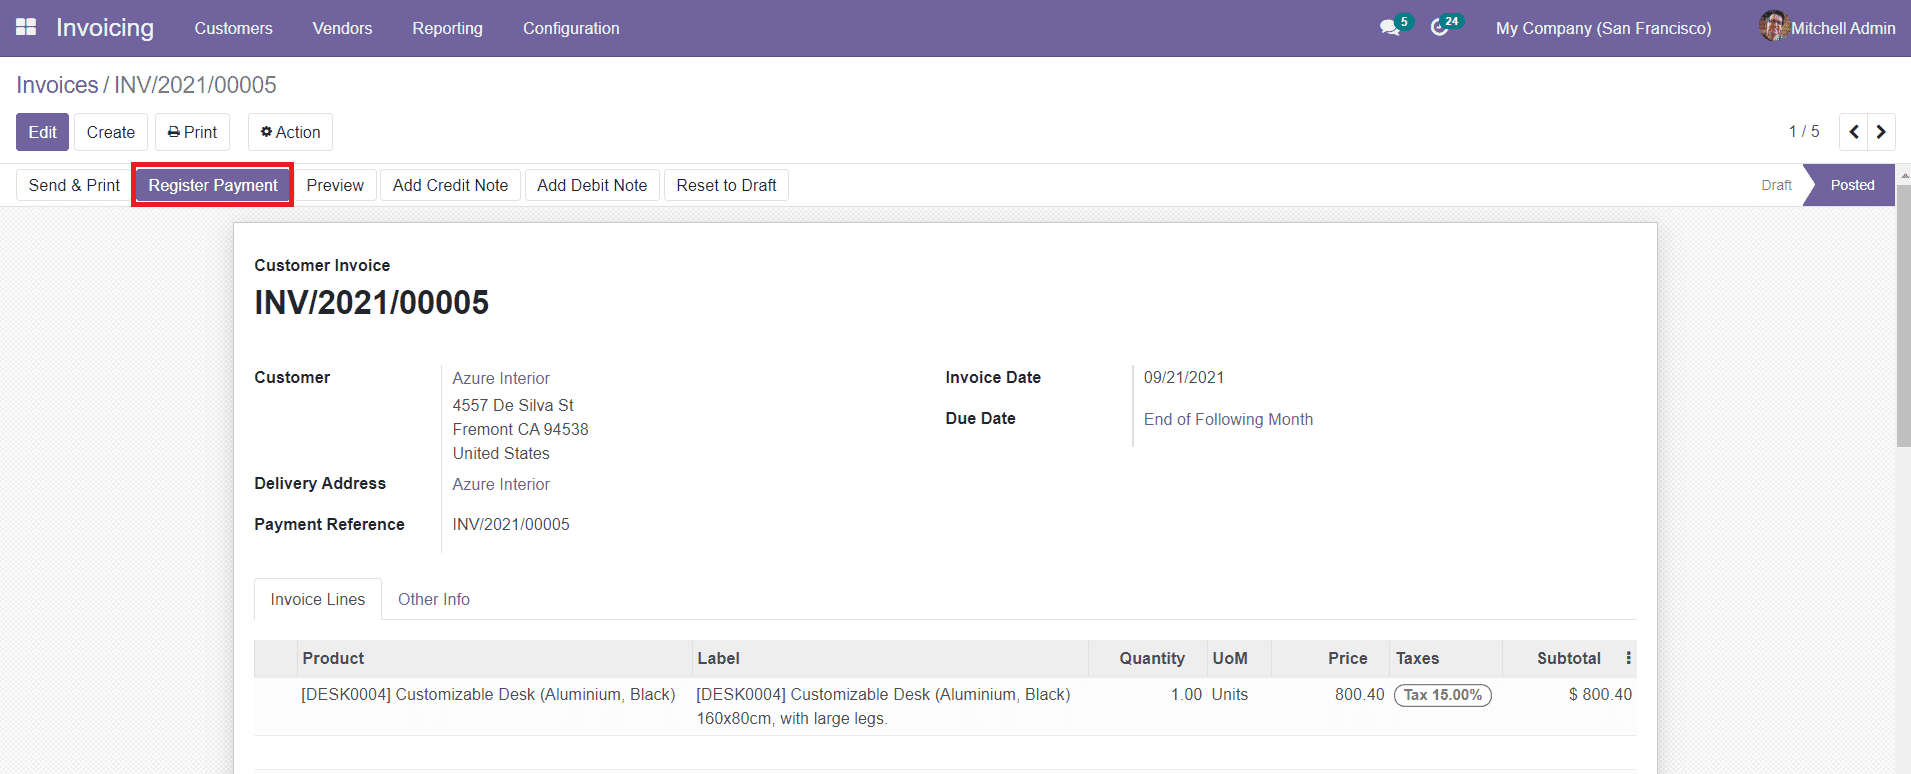Go to the next invoice record
The height and width of the screenshot is (774, 1911).
1881,132
